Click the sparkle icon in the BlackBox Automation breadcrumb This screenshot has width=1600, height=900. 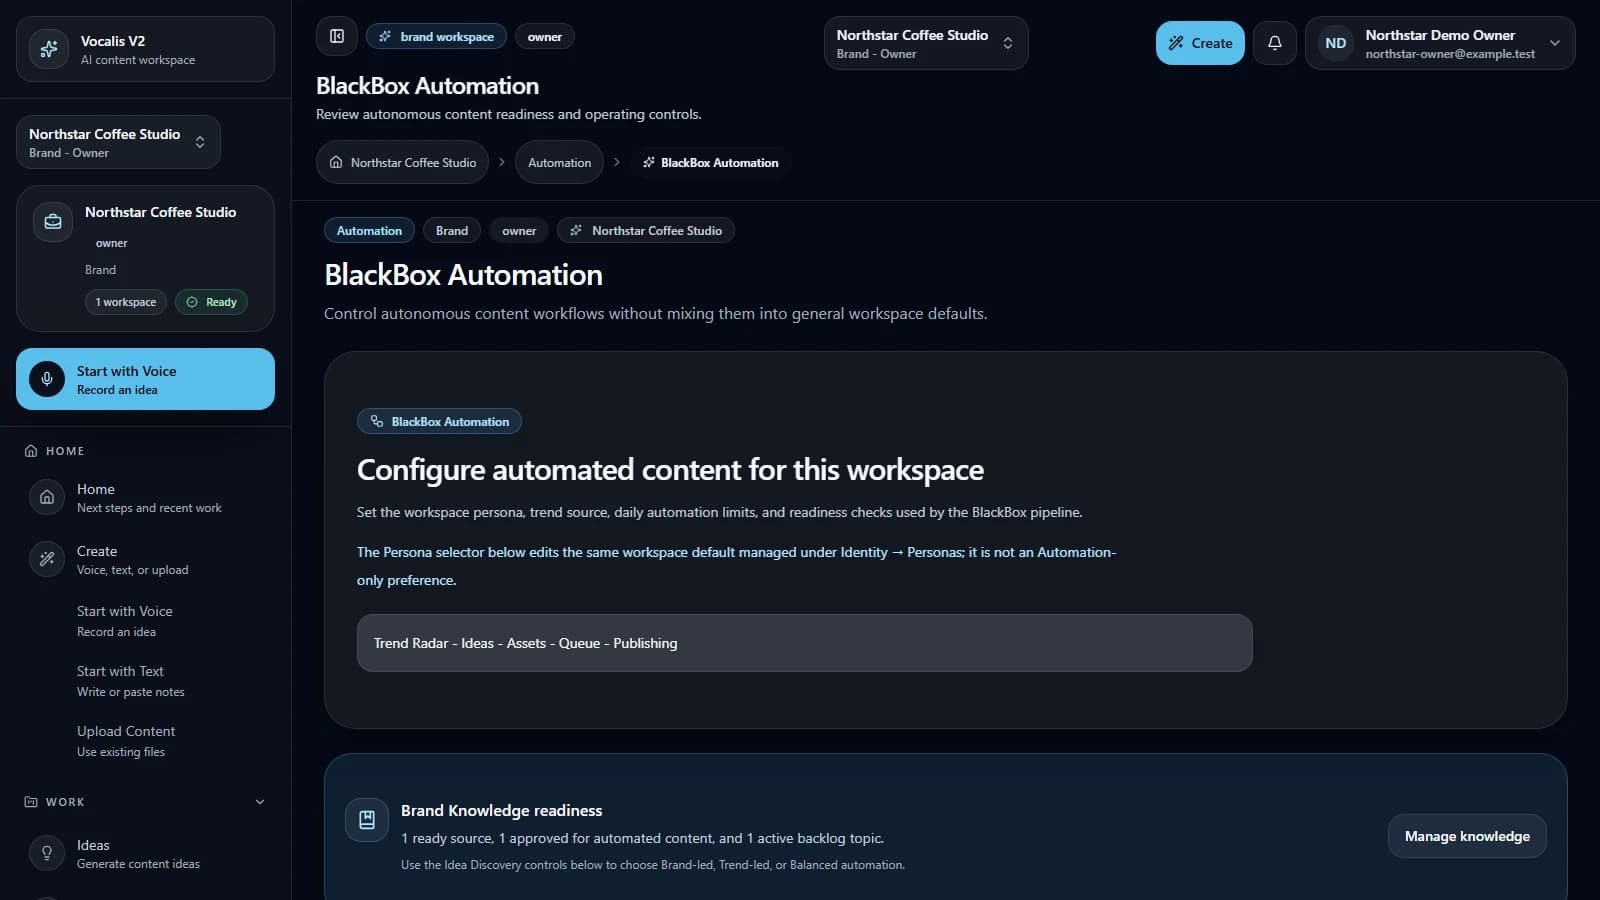pyautogui.click(x=649, y=162)
